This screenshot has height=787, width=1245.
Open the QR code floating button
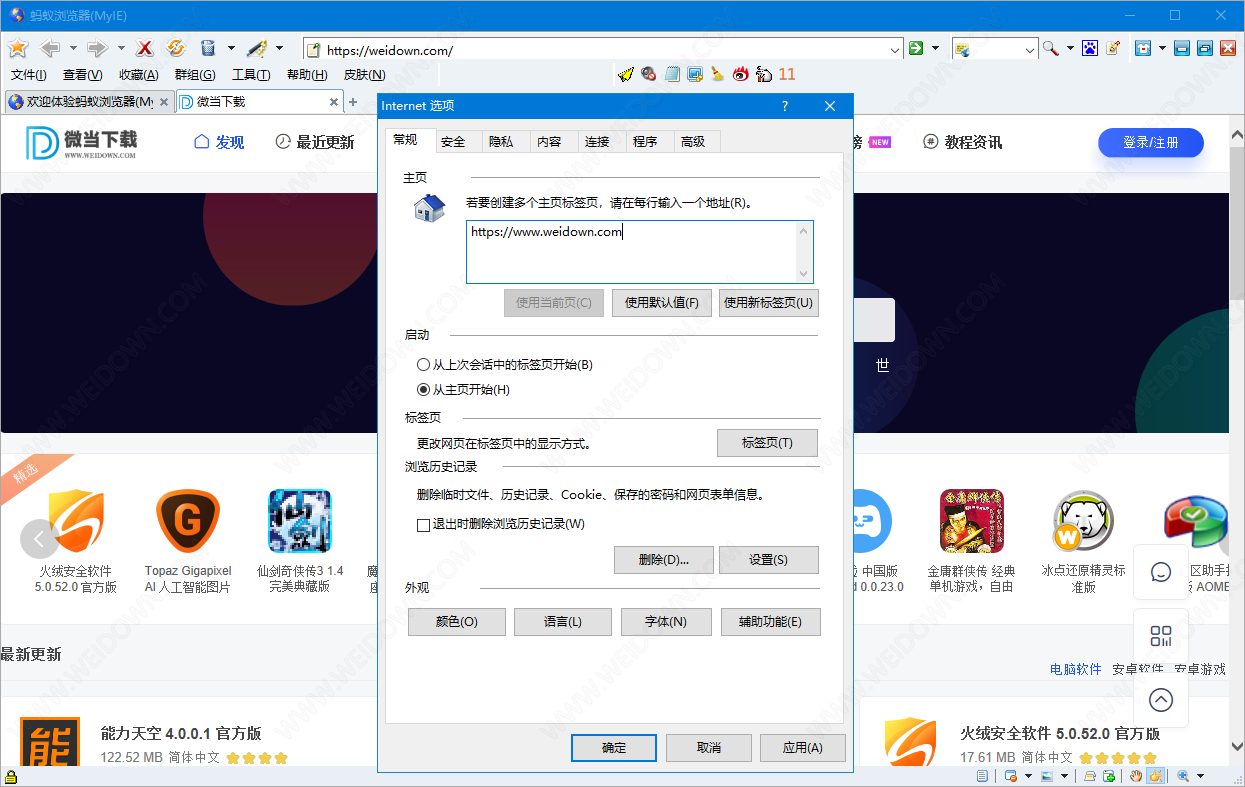[x=1161, y=636]
